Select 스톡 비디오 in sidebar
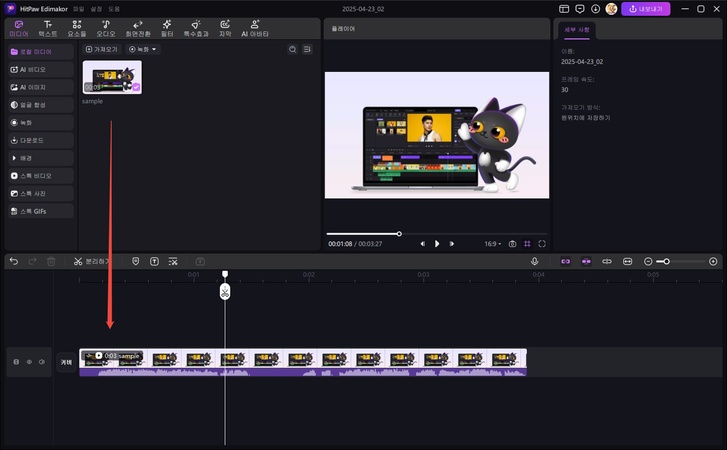 41,176
